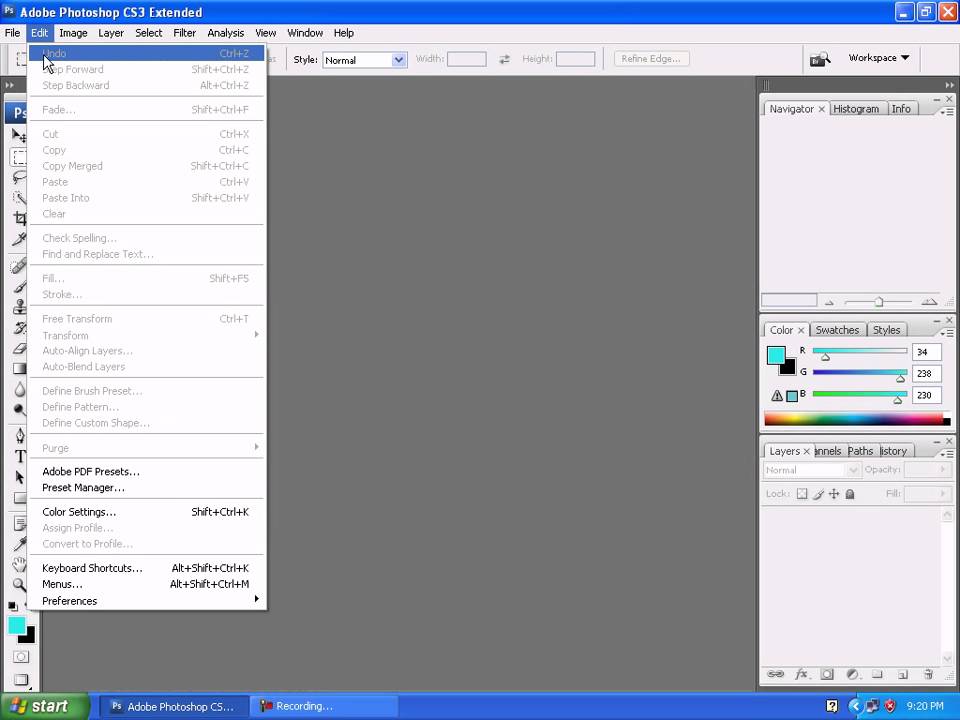This screenshot has width=960, height=720.
Task: Toggle Quick Mask mode button
Action: (x=21, y=656)
